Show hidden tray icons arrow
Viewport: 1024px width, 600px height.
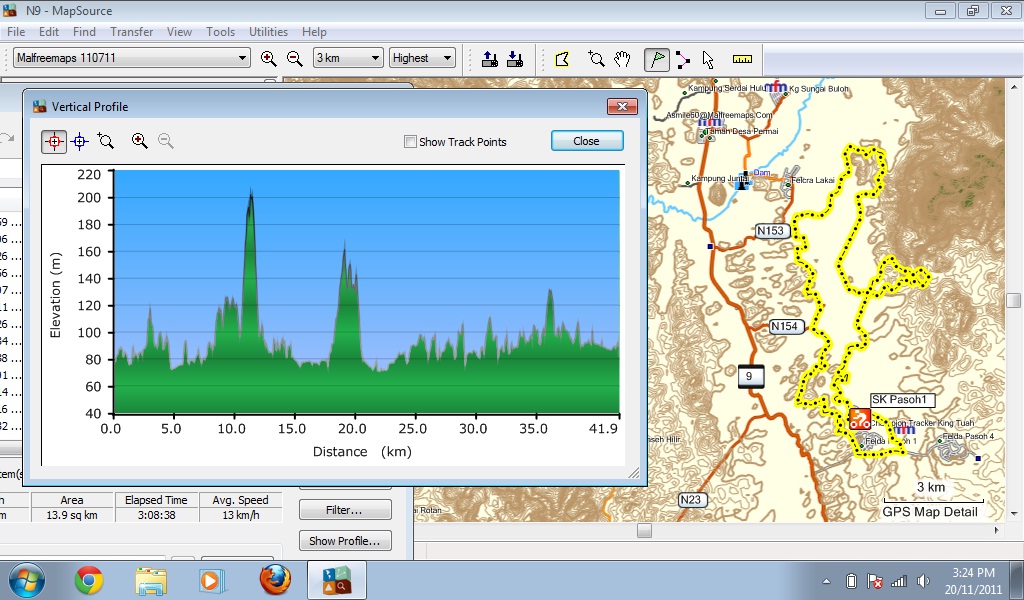click(x=827, y=581)
